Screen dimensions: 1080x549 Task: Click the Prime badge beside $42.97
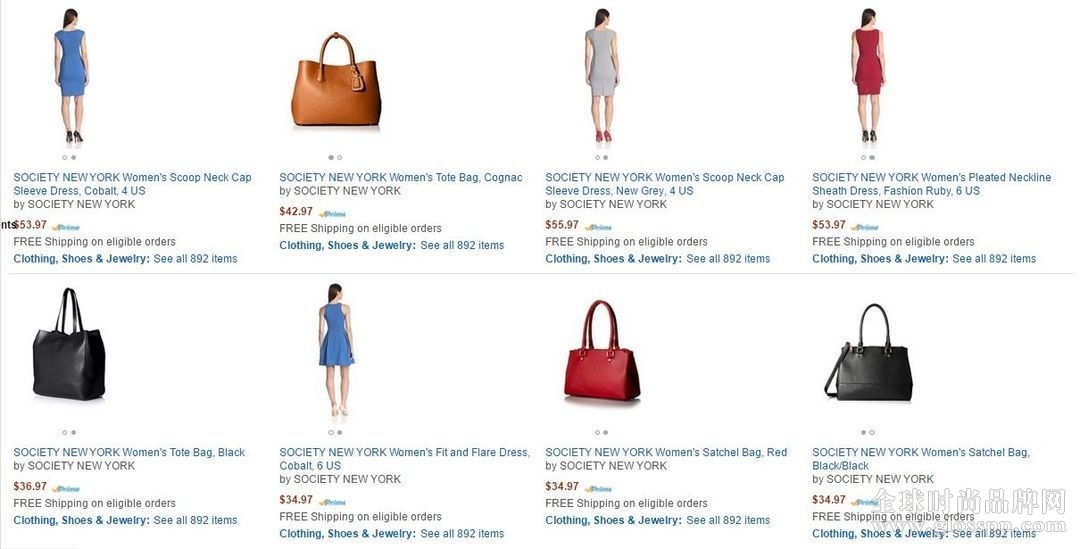pyautogui.click(x=333, y=214)
